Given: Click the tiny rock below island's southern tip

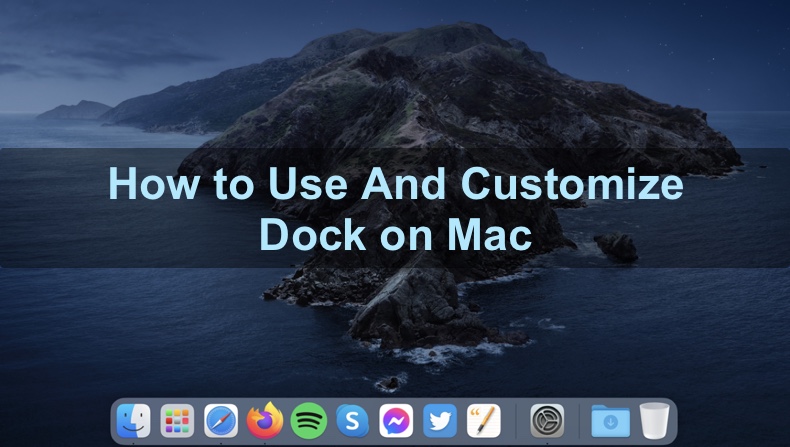Looking at the screenshot, I should tap(388, 382).
